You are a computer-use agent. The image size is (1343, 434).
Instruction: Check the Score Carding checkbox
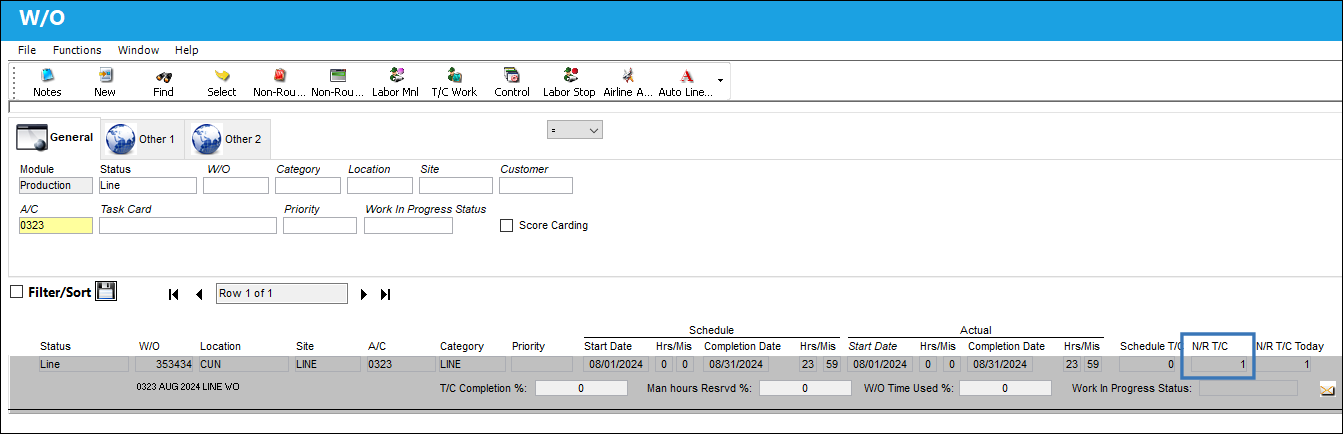(506, 225)
